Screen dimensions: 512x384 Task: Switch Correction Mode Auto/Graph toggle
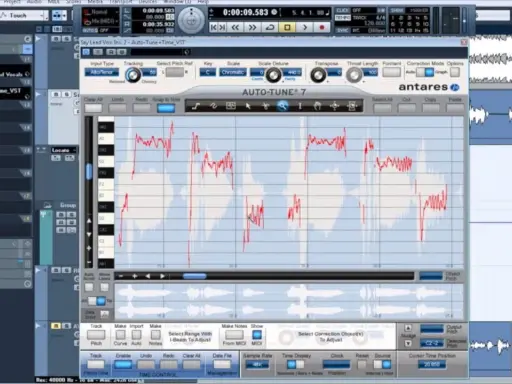425,72
